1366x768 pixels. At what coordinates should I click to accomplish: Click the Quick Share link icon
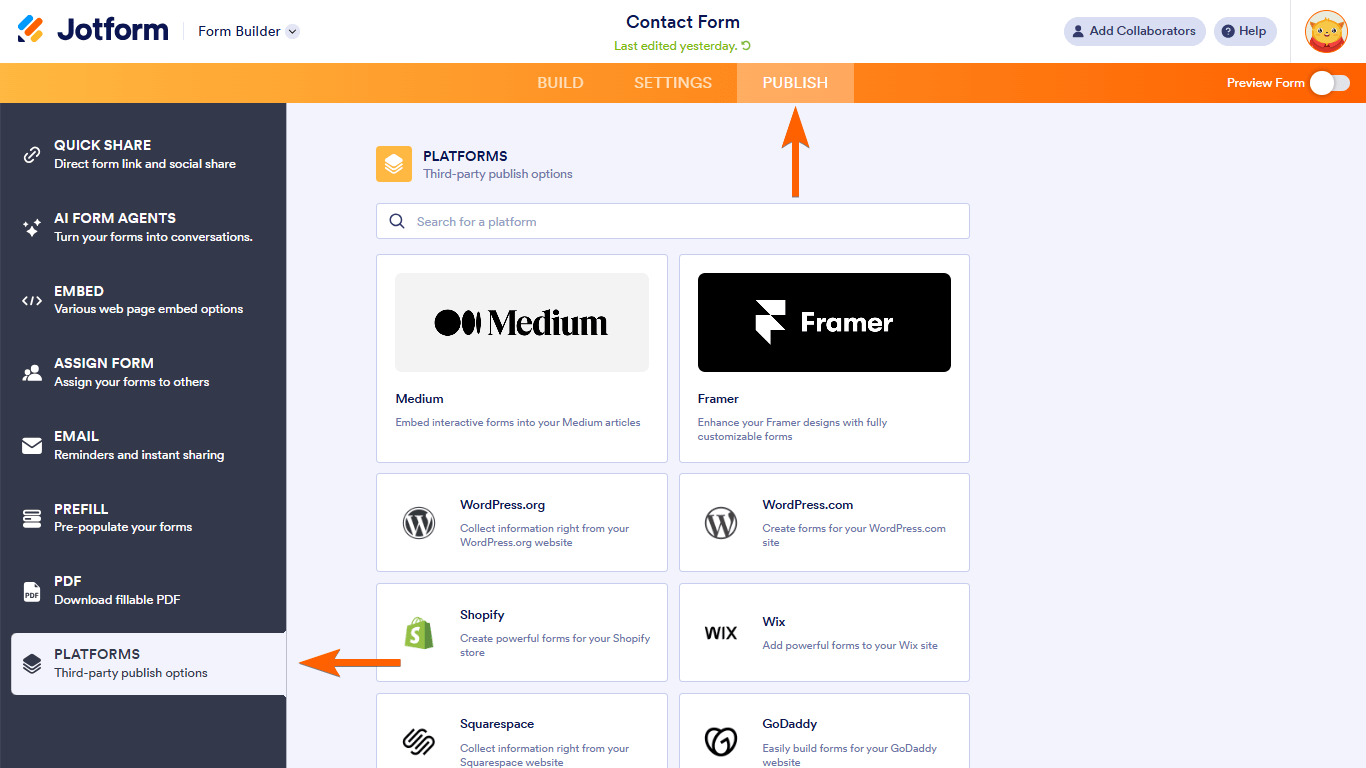[32, 155]
